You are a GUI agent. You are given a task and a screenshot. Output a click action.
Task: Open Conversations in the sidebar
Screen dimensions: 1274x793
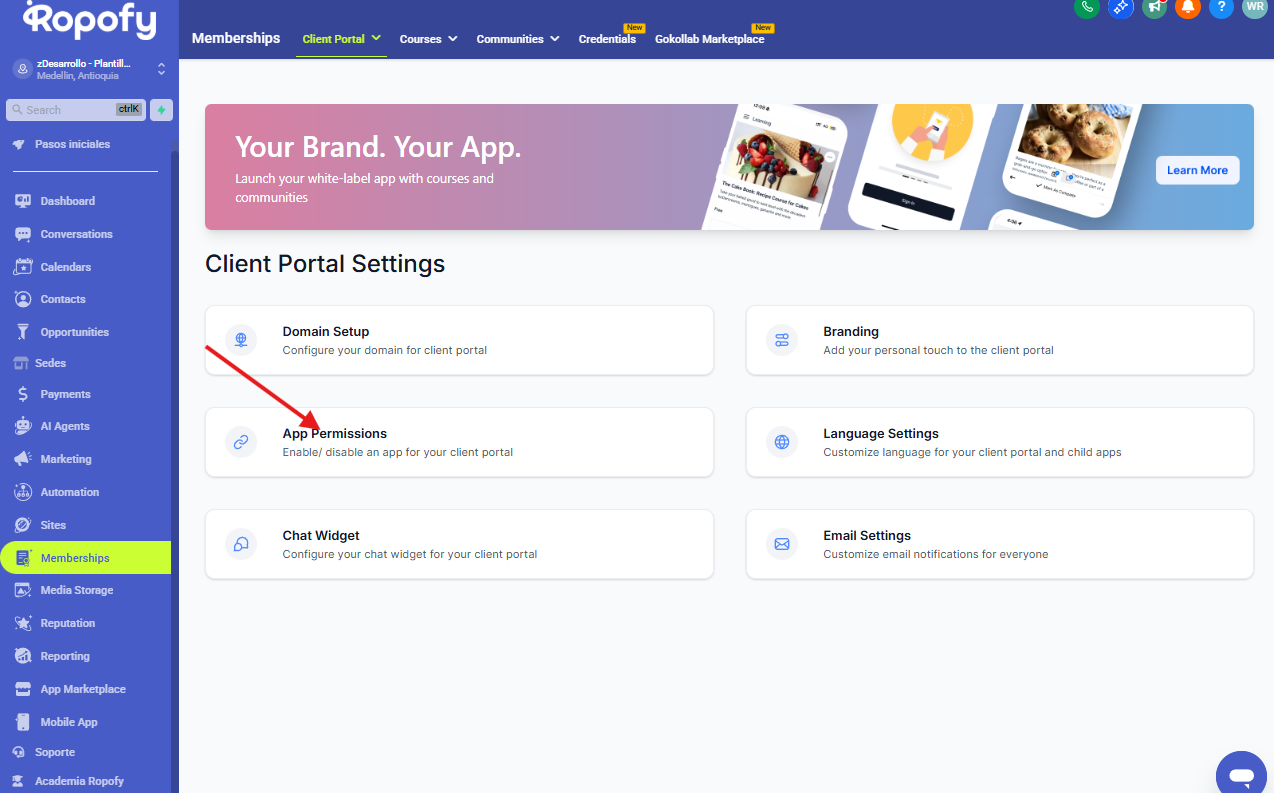pyautogui.click(x=76, y=234)
